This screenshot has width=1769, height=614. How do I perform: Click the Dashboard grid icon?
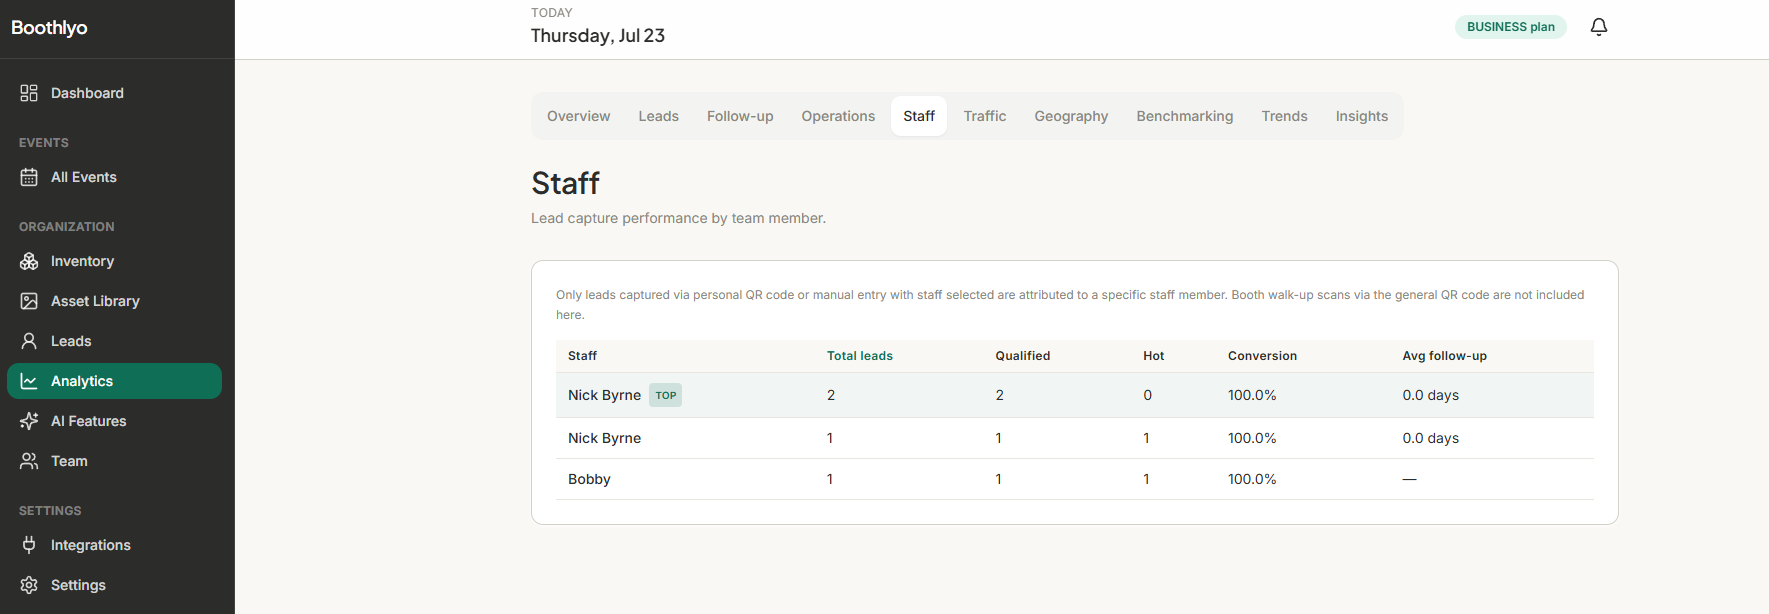pyautogui.click(x=29, y=93)
